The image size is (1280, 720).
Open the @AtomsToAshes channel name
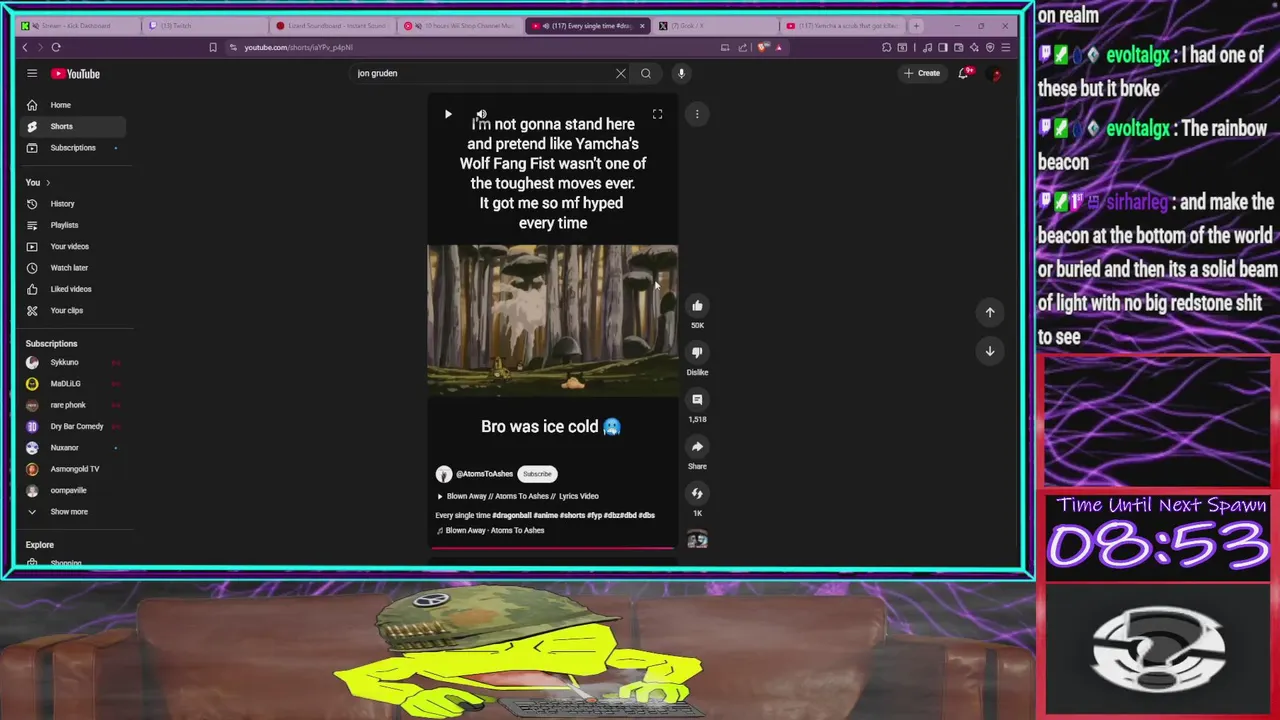click(484, 474)
